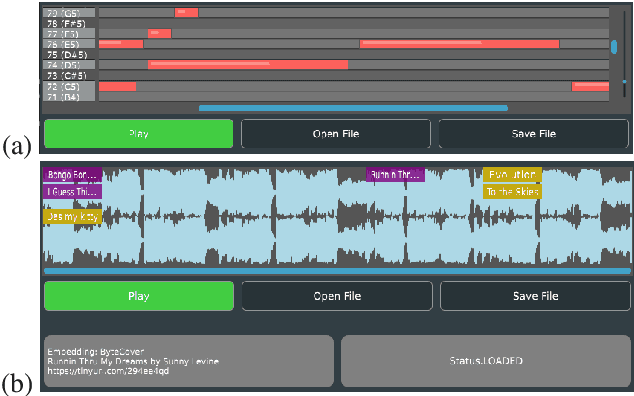
Task: Select the 77 (F5) piano key label
Action: click(69, 34)
